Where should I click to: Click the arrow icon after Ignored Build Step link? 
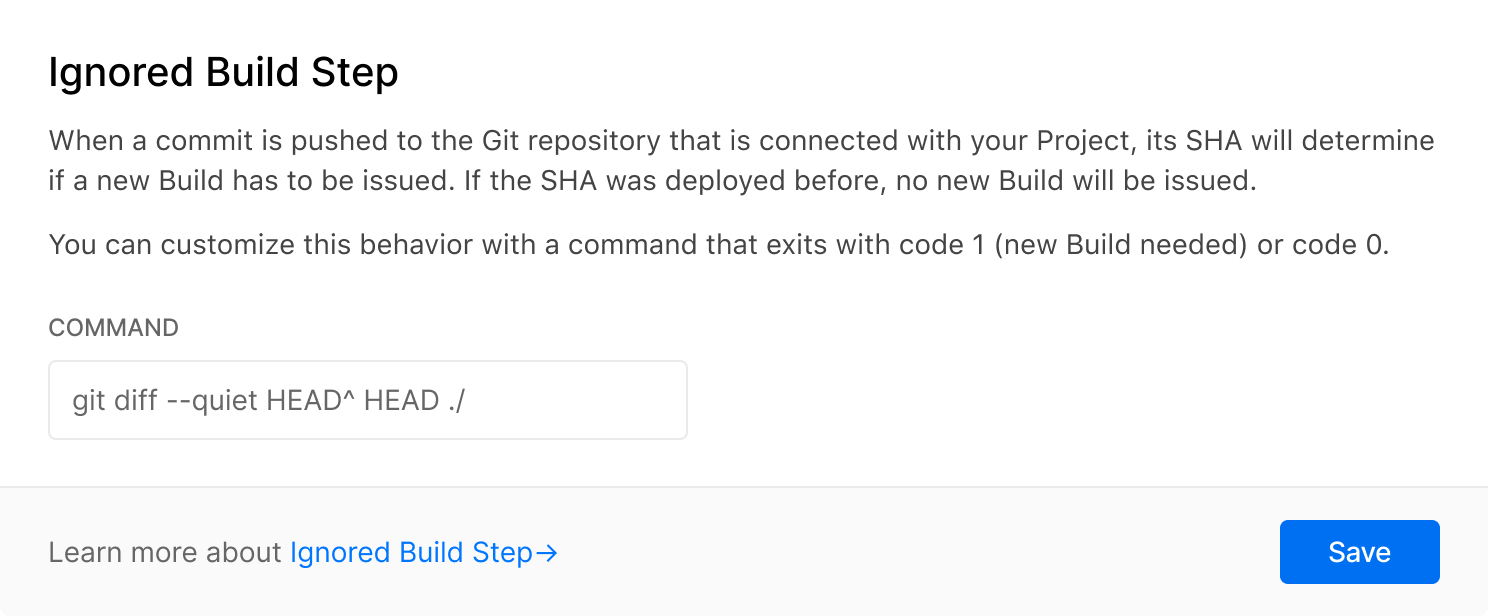click(549, 552)
